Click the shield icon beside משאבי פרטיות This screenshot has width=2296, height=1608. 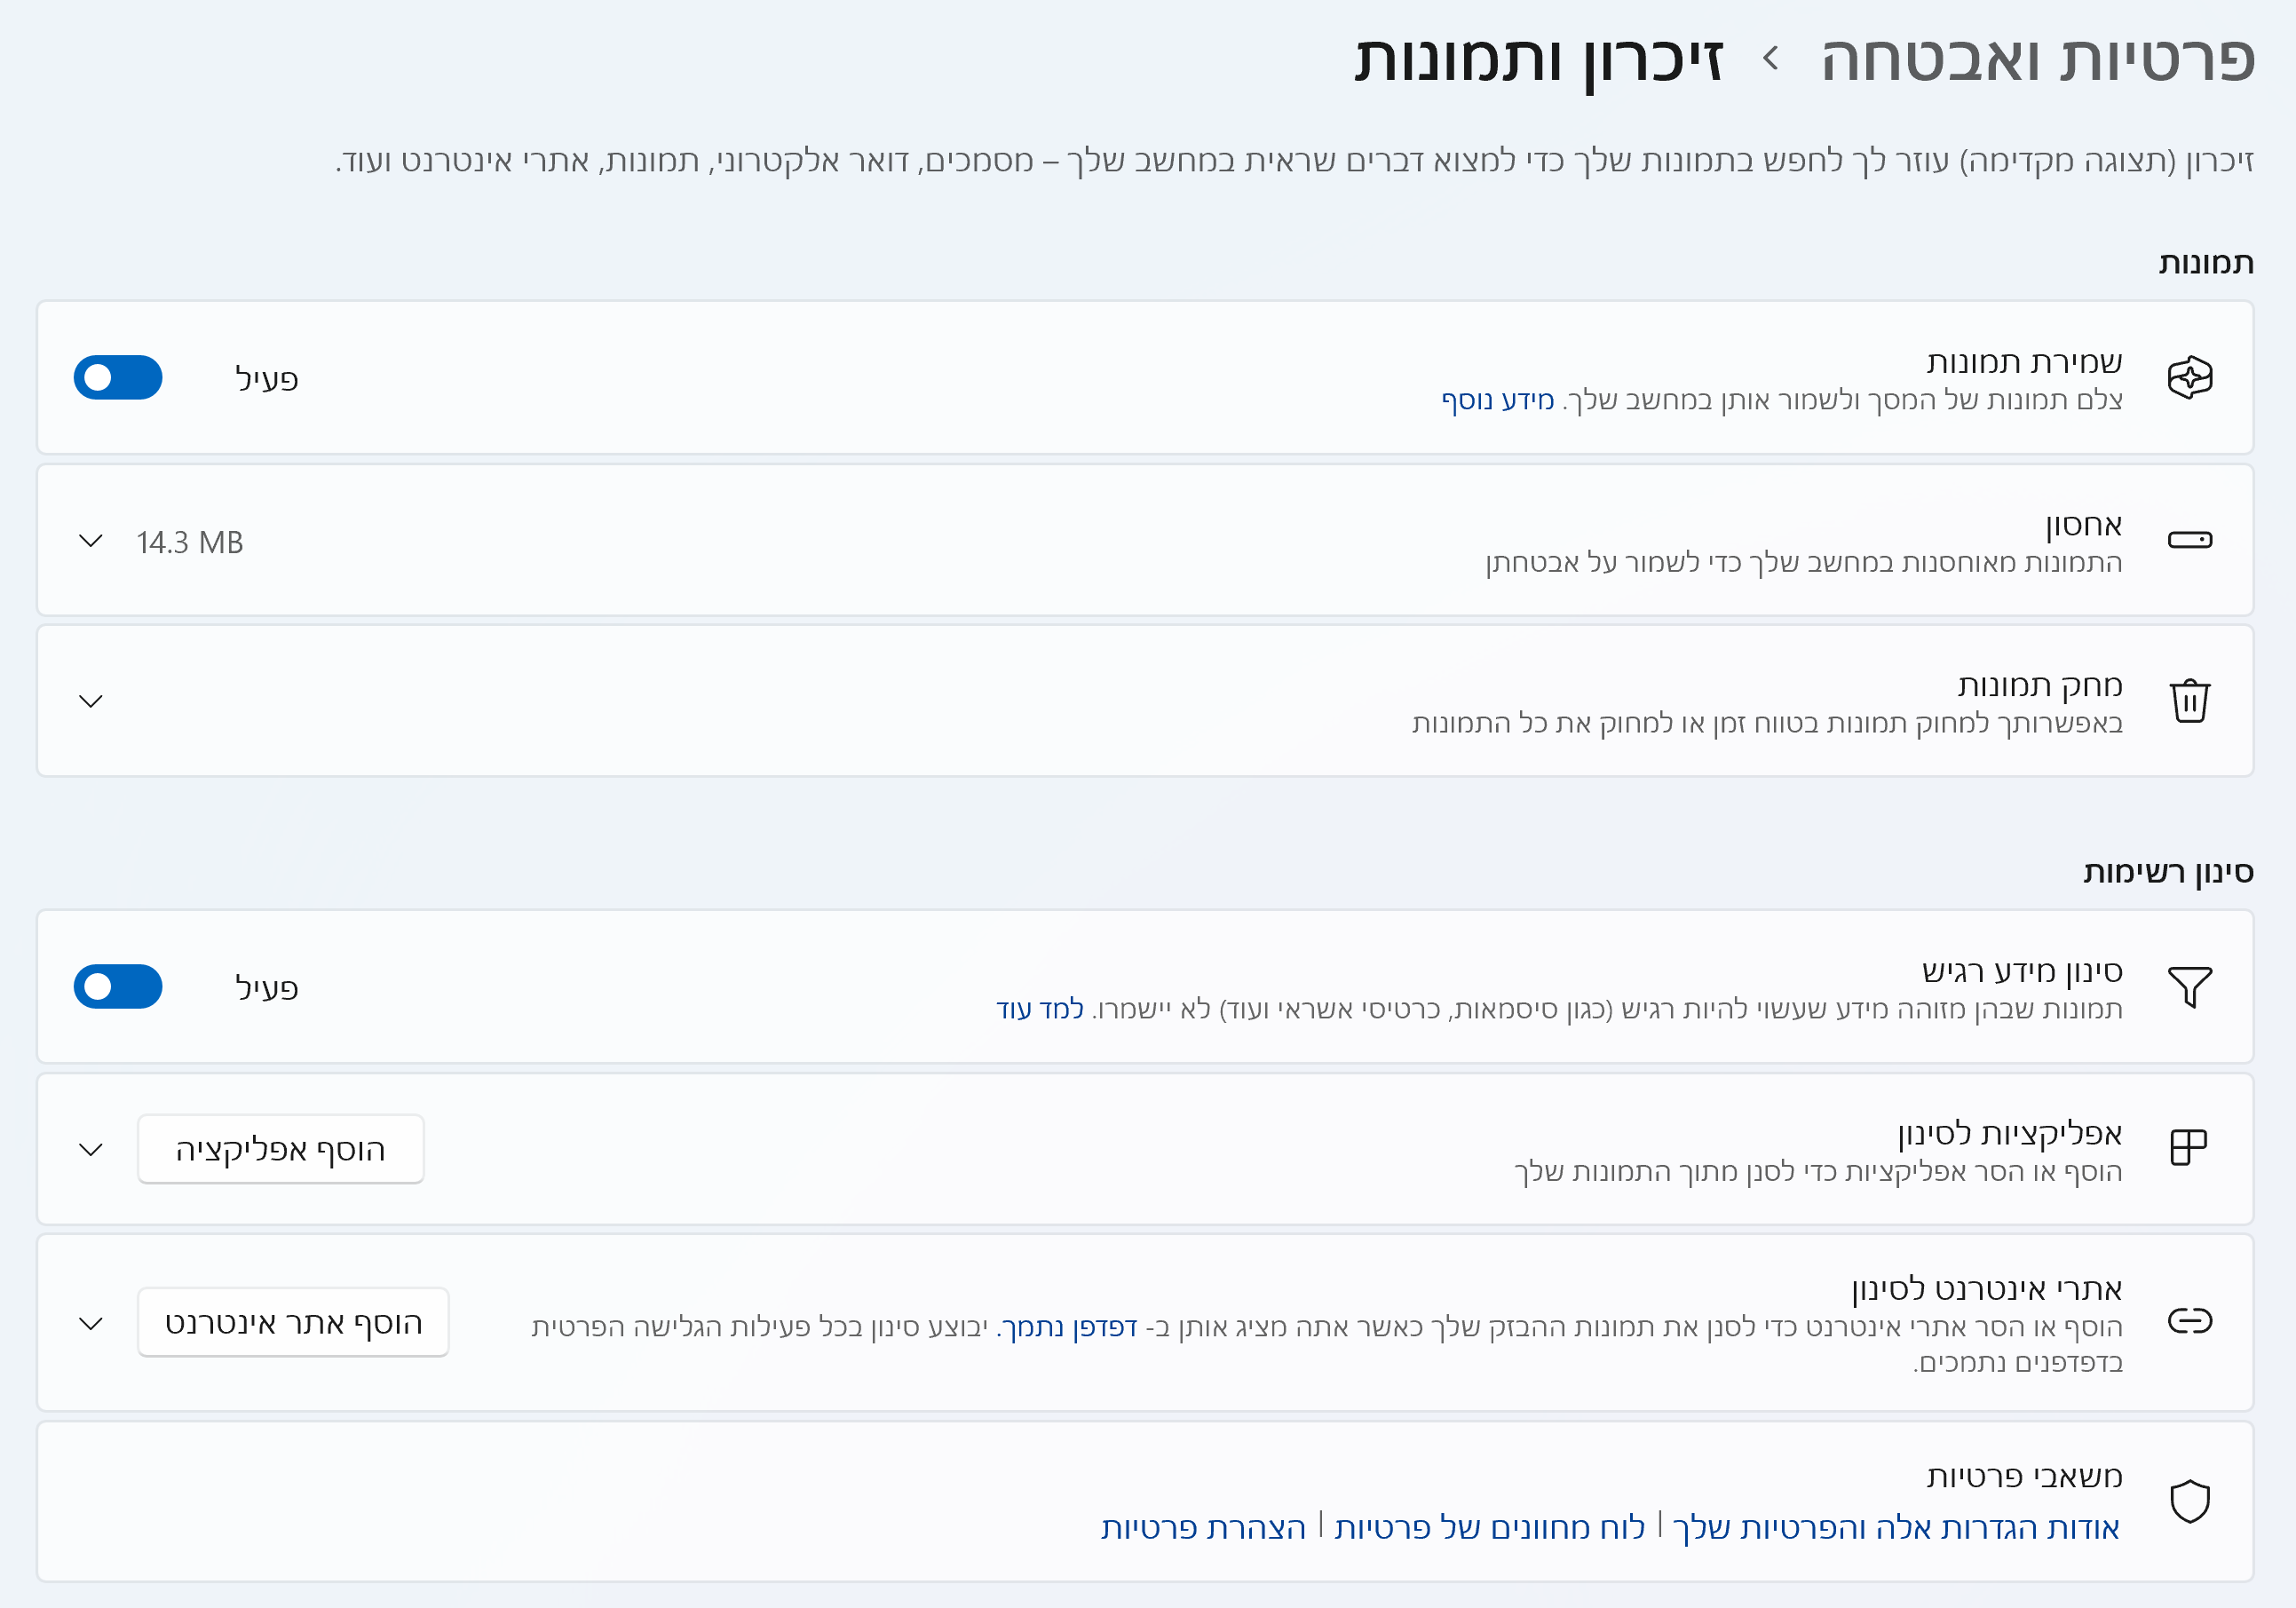click(x=2189, y=1501)
